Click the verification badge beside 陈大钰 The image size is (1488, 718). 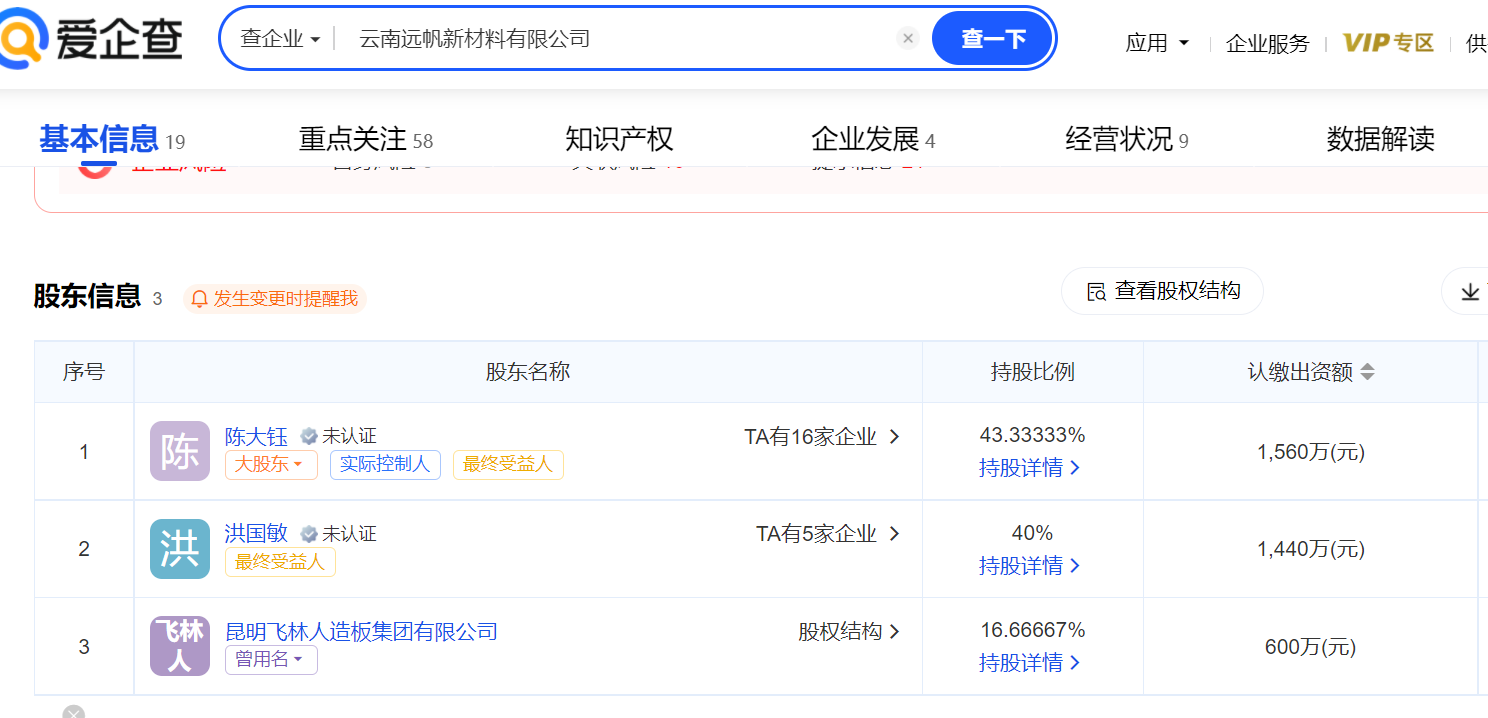[x=309, y=437]
